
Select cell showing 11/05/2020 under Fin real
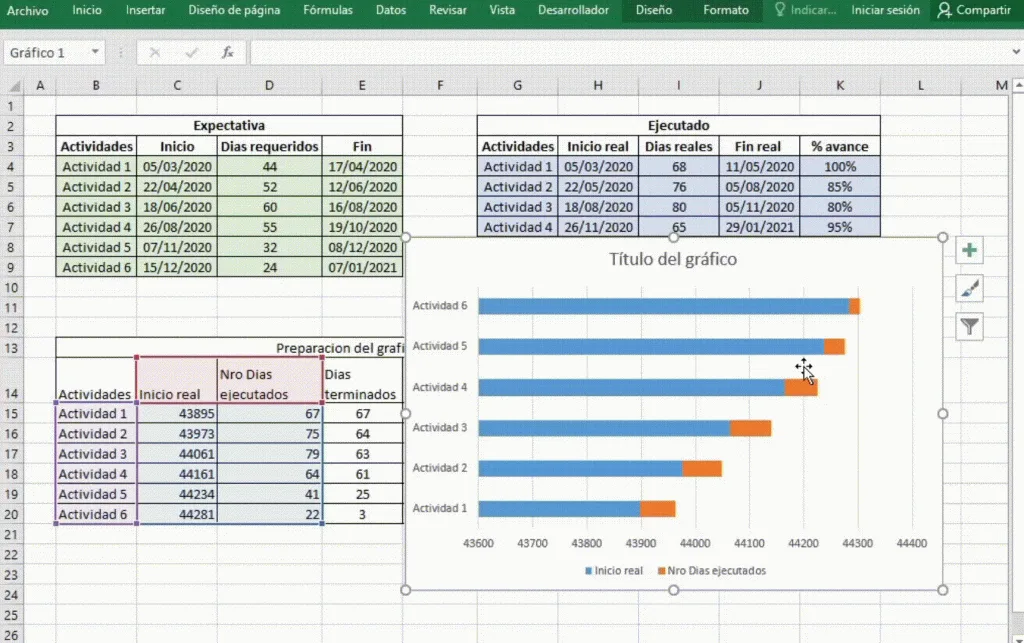coord(759,166)
